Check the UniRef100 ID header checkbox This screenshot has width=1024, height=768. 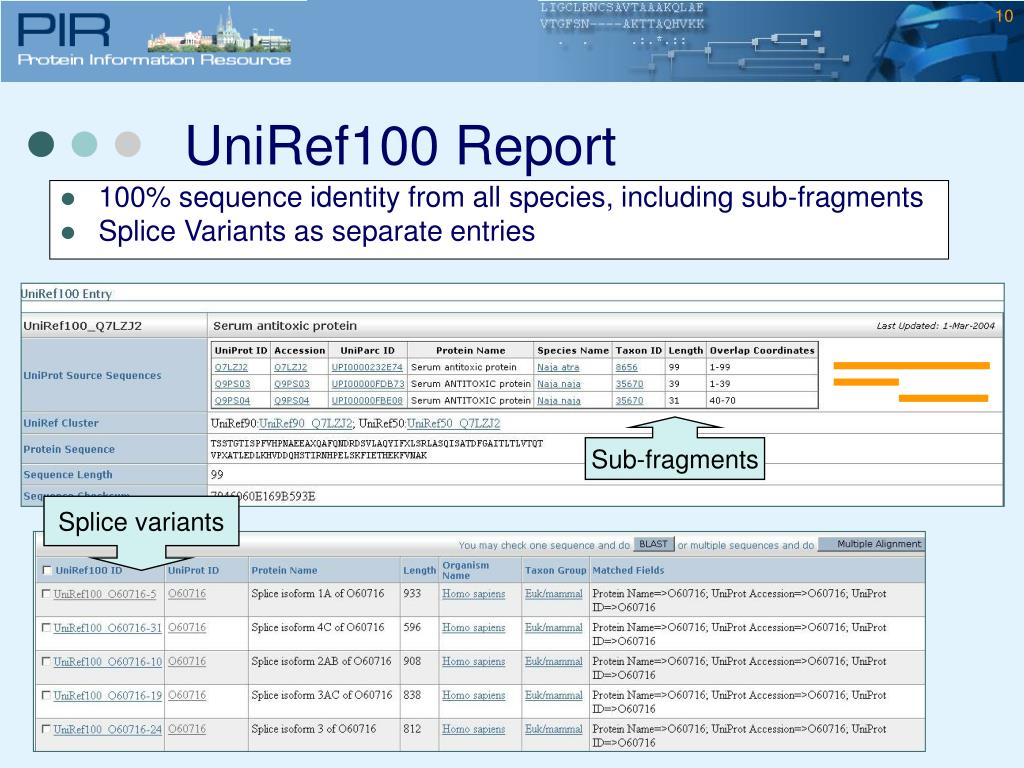(x=46, y=570)
